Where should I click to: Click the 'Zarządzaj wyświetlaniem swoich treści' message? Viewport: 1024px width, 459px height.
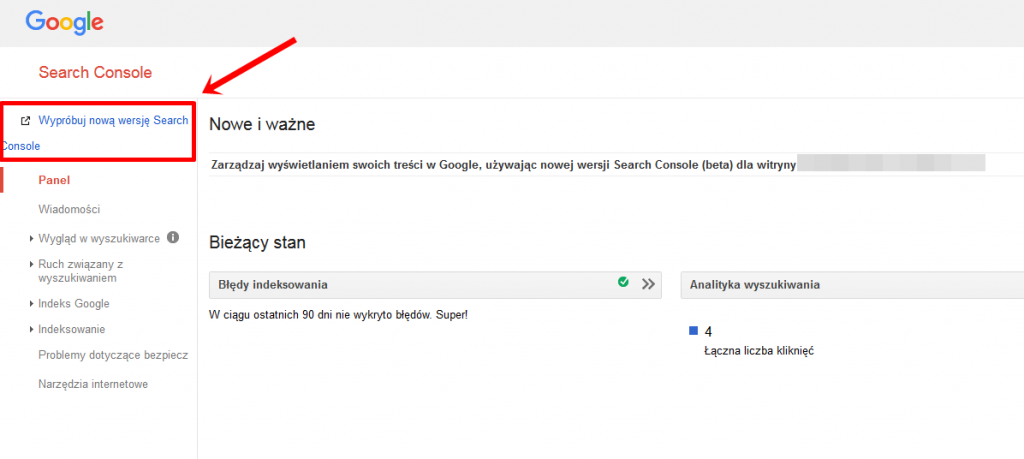(504, 165)
